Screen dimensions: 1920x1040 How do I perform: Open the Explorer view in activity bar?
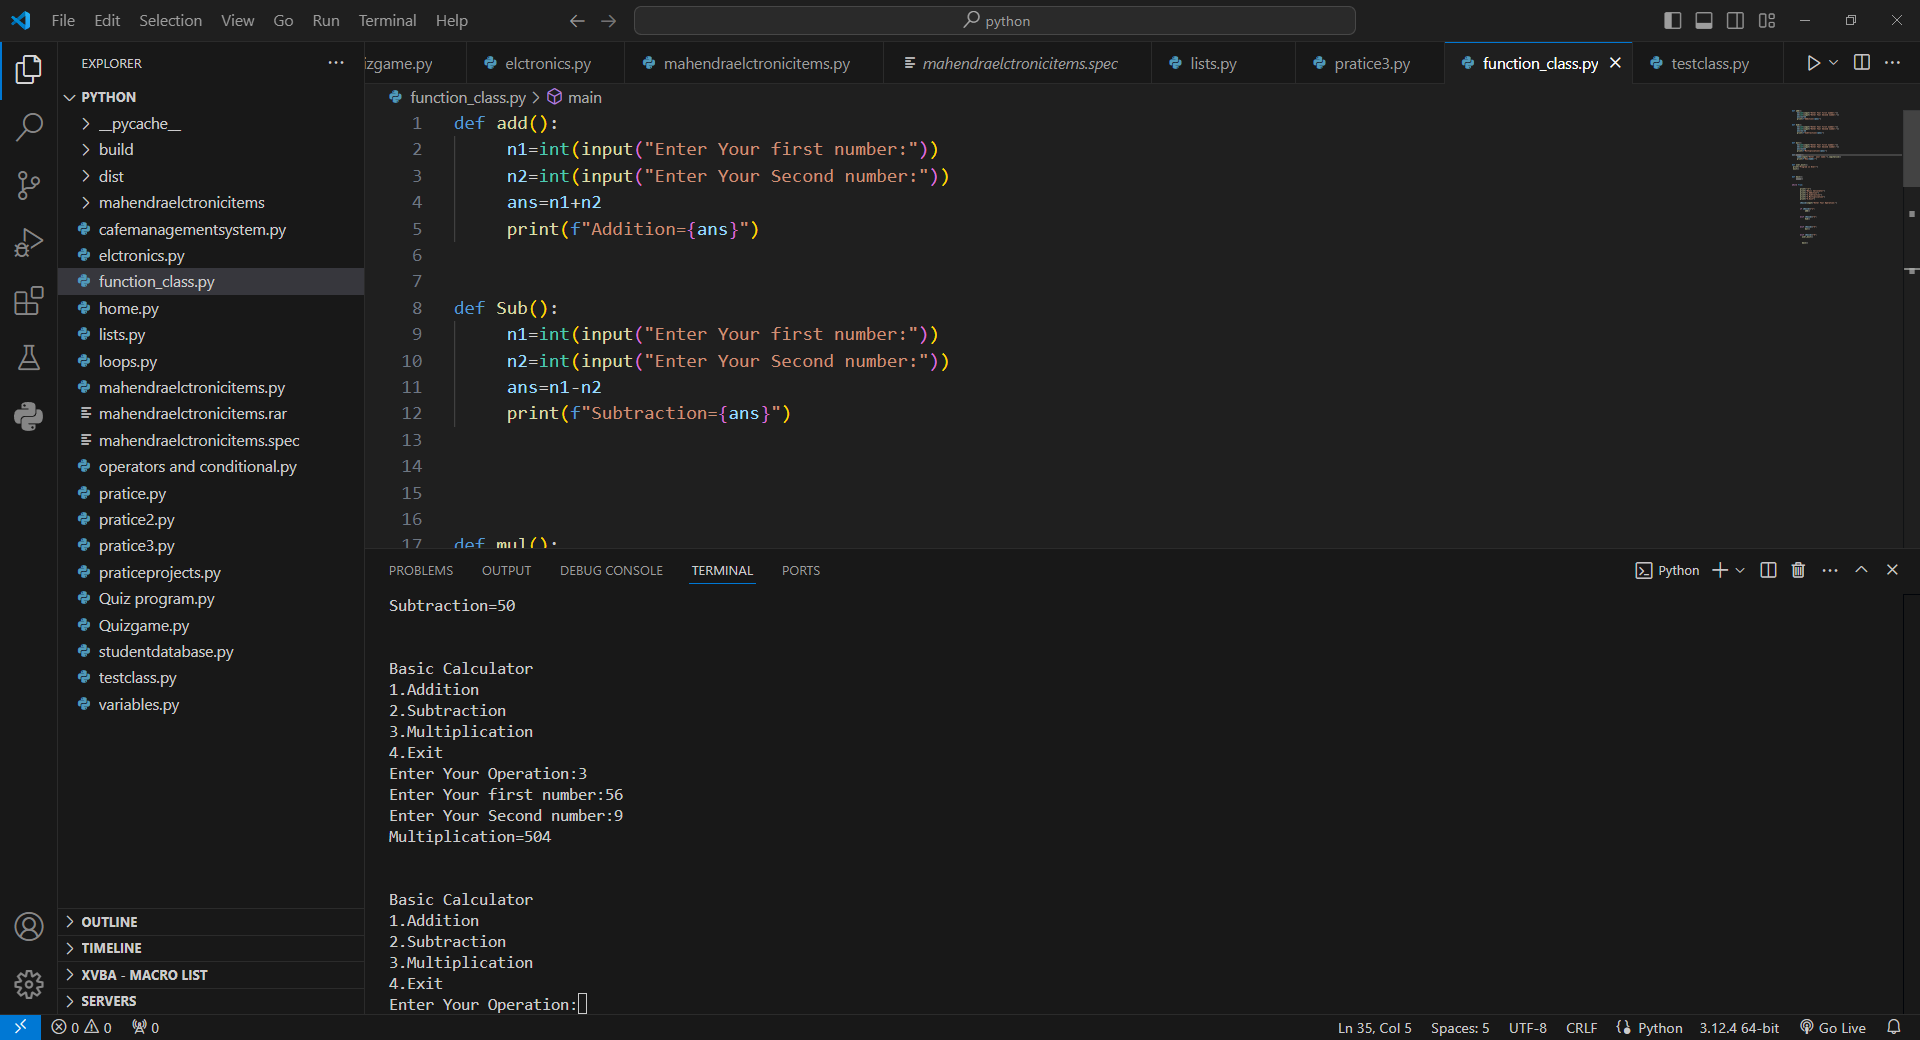pos(29,69)
